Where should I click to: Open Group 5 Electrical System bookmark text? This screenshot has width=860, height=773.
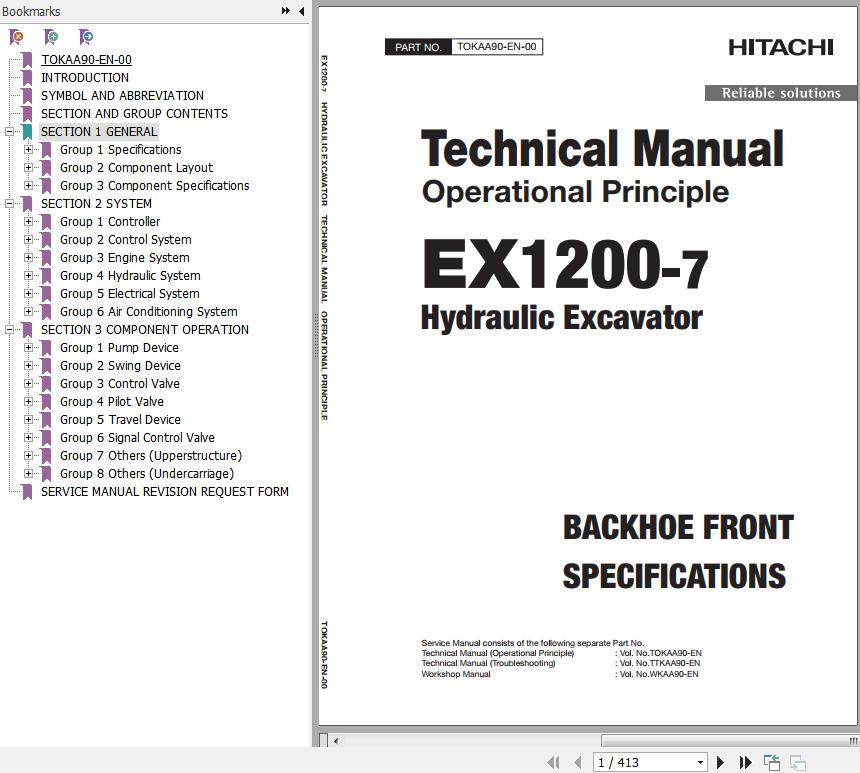click(x=130, y=294)
